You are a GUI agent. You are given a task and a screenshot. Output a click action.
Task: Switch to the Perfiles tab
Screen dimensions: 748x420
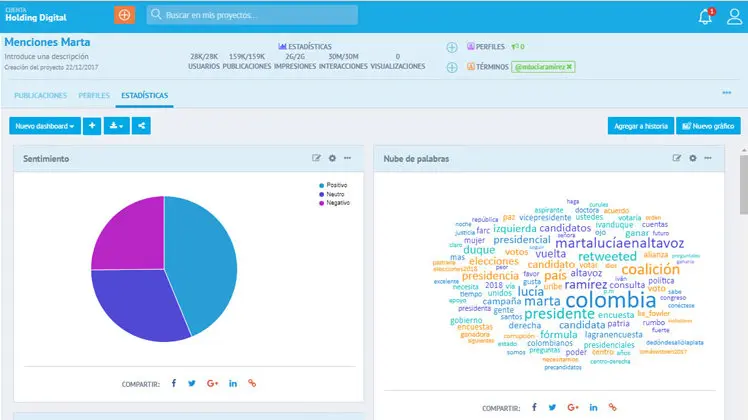[x=94, y=96]
